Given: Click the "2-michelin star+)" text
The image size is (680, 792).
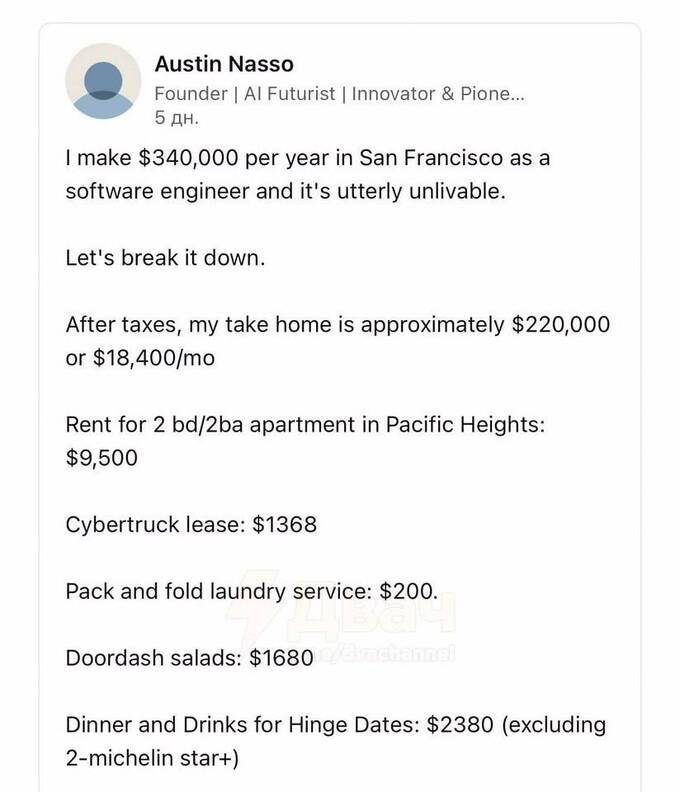Looking at the screenshot, I should click(152, 755).
